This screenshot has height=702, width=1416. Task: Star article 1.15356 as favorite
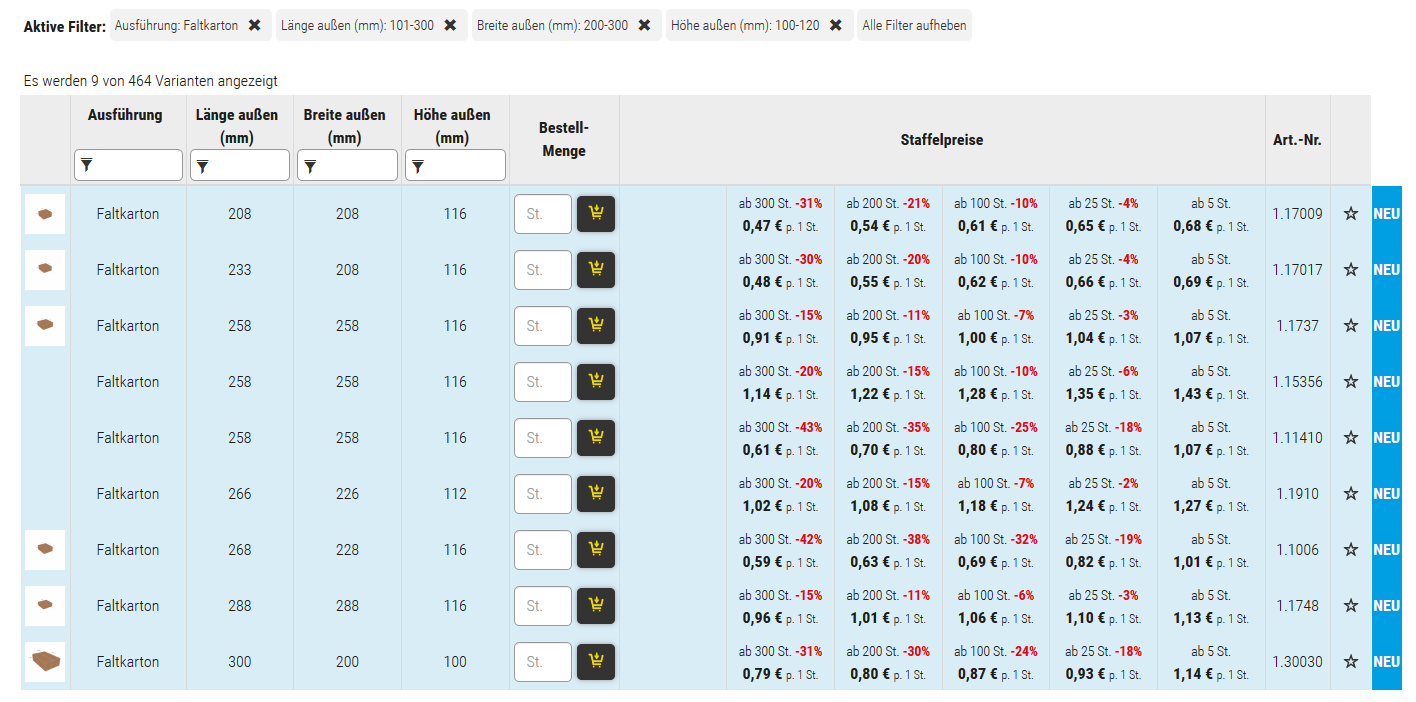[1351, 382]
